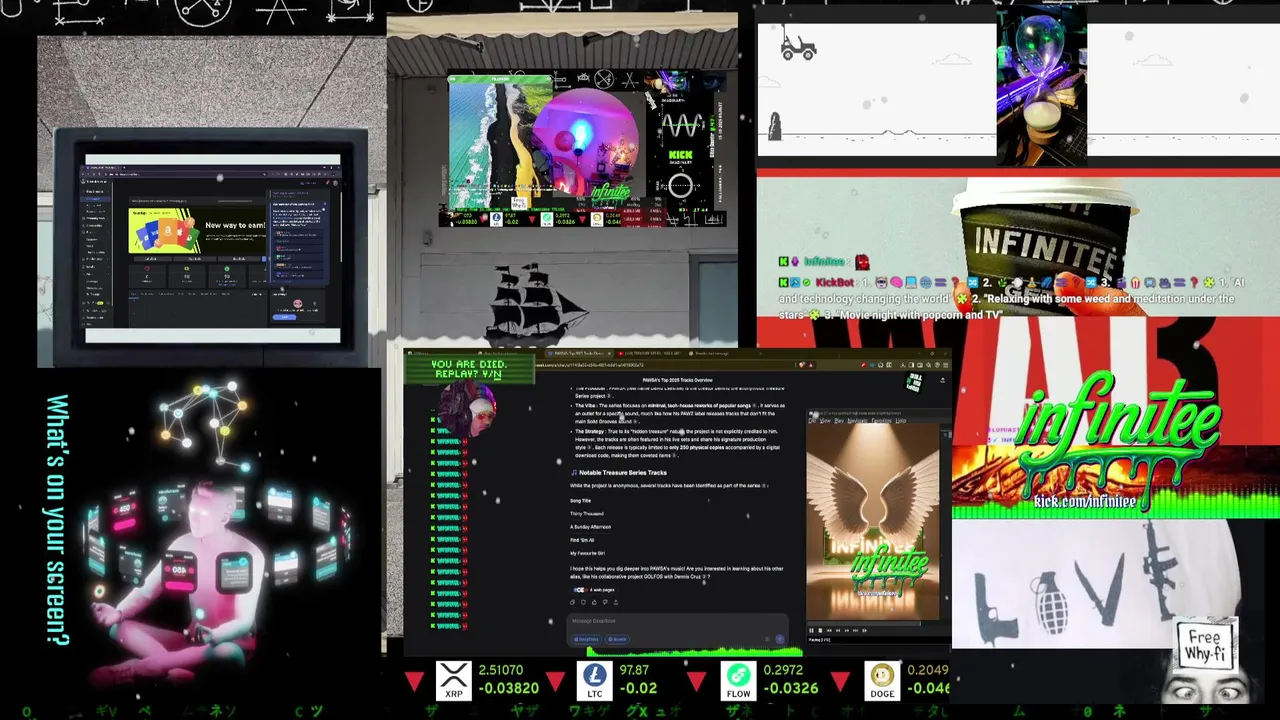Click the jeep in the dino game panel
Image resolution: width=1280 pixels, height=720 pixels.
tap(798, 47)
